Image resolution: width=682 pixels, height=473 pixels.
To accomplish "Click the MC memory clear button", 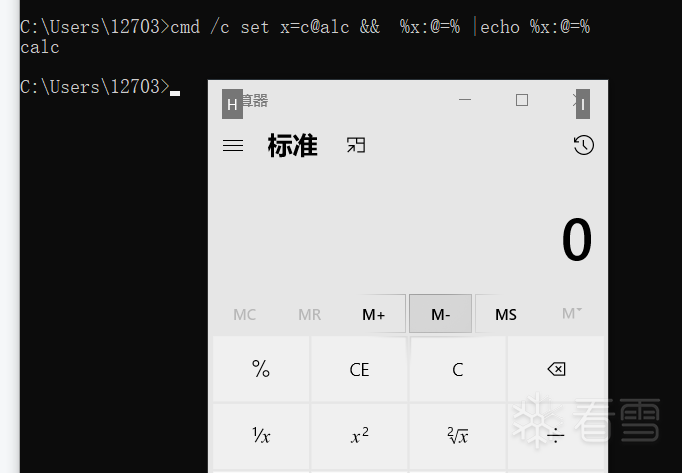I will click(x=244, y=314).
